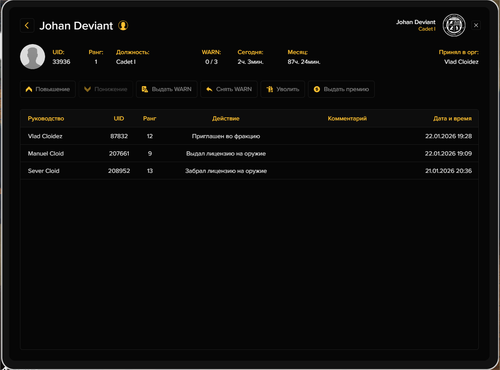This screenshot has height=370, width=500.
Task: Issue a warning via Выдать WARN
Action: point(167,89)
